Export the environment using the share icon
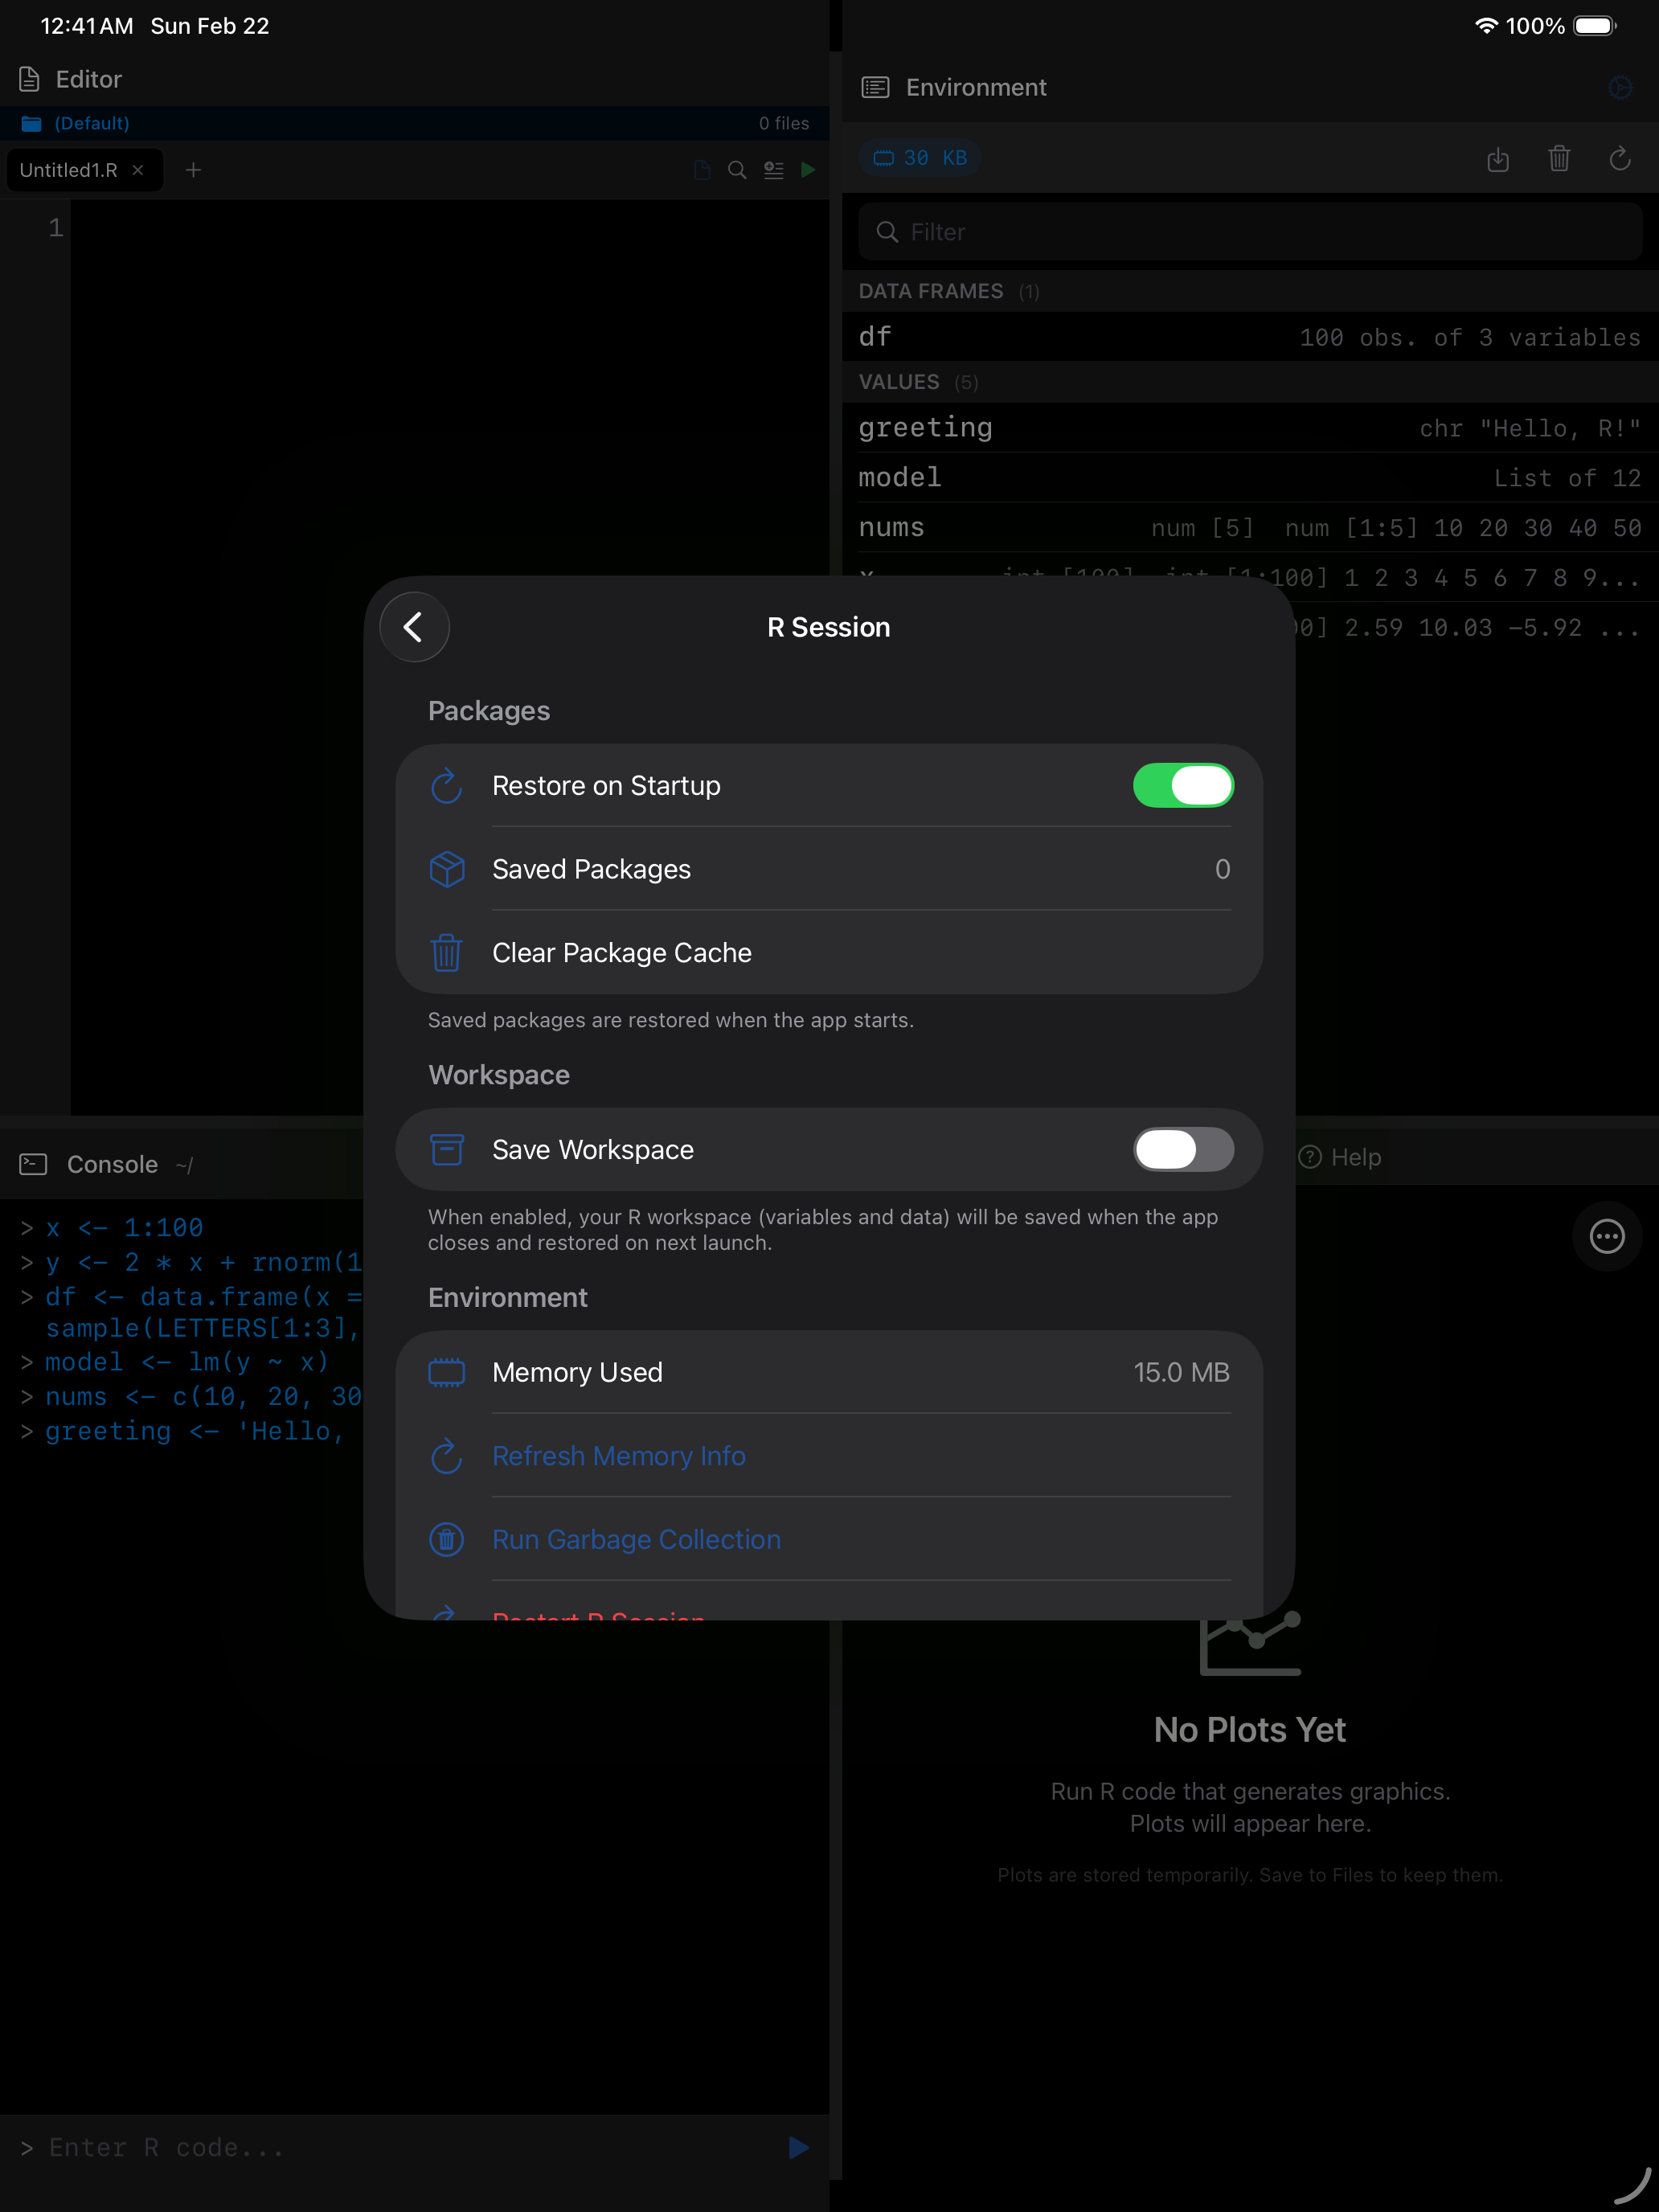1659x2212 pixels. tap(1498, 159)
